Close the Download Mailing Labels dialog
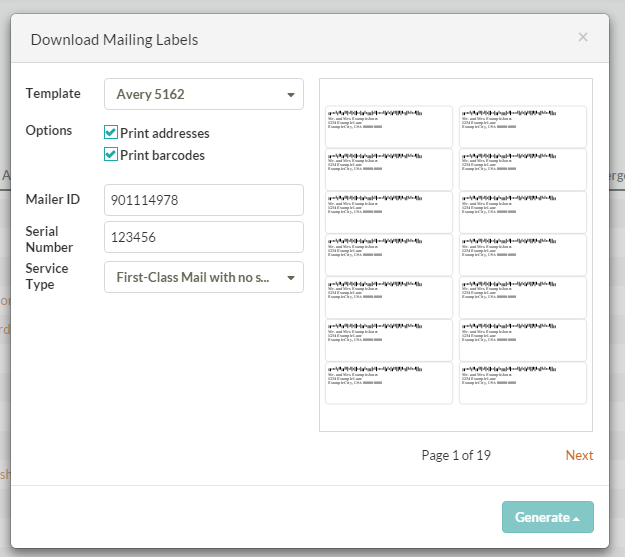Viewport: 625px width, 557px height. tap(583, 38)
